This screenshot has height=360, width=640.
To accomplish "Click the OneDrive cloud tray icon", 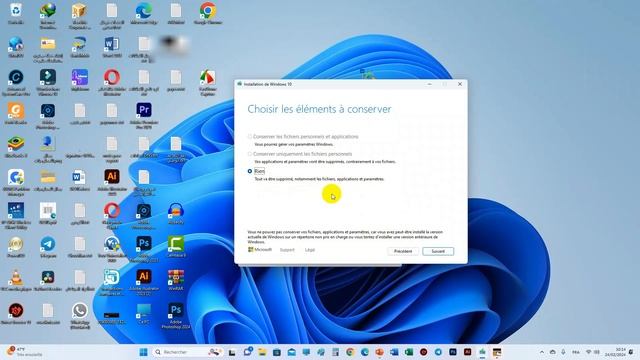I will point(553,352).
